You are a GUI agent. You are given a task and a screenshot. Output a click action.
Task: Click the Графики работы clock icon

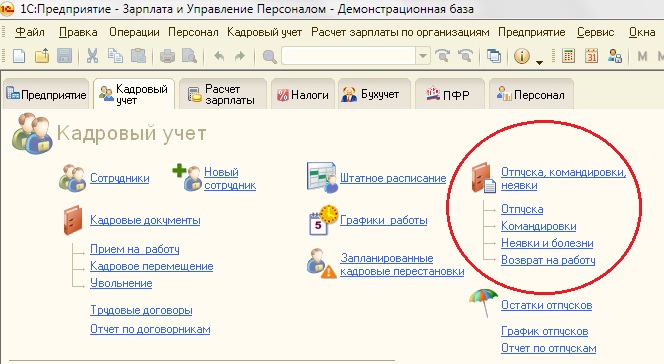[x=324, y=220]
